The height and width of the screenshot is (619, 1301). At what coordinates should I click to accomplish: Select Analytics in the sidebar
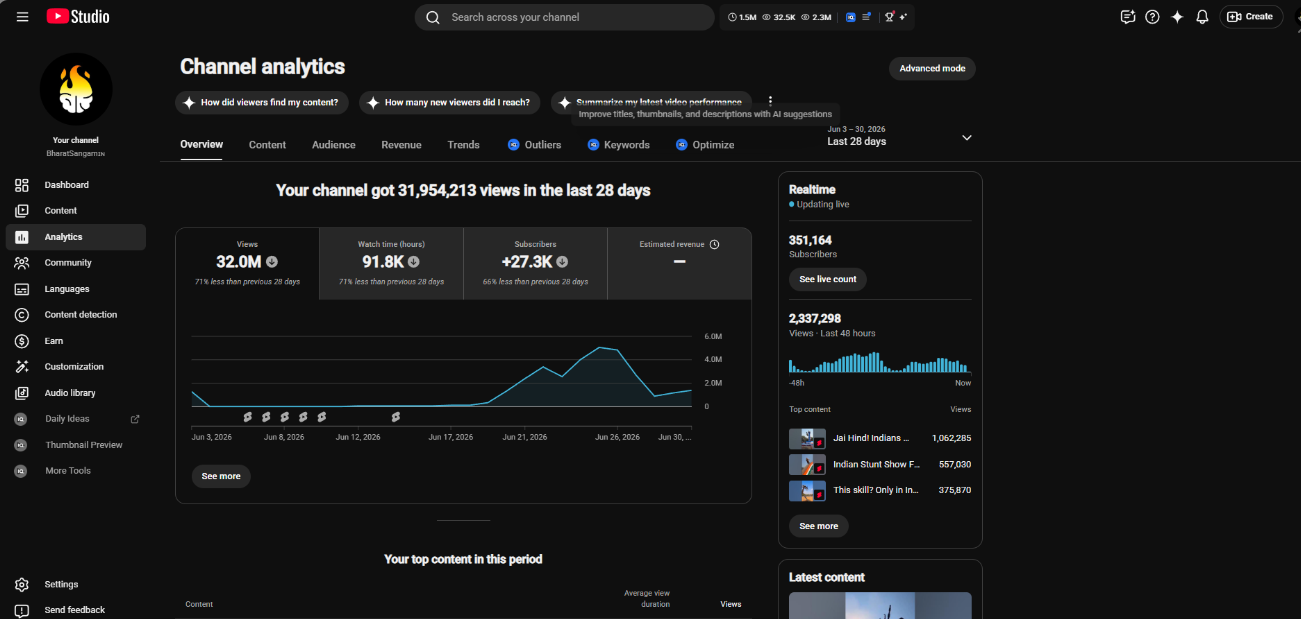[76, 237]
